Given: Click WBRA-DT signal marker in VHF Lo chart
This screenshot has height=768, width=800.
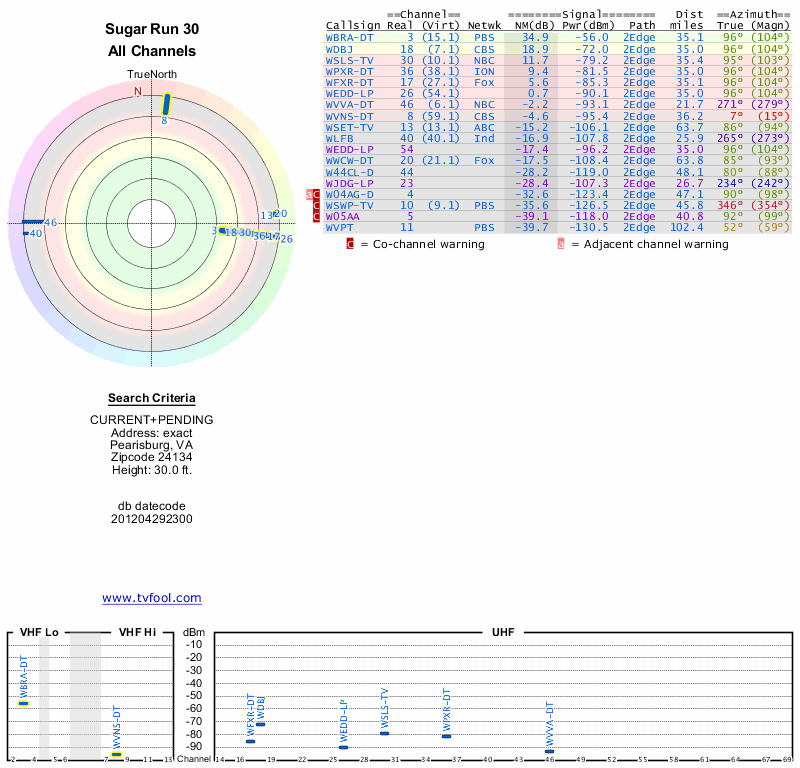Looking at the screenshot, I should coord(24,703).
